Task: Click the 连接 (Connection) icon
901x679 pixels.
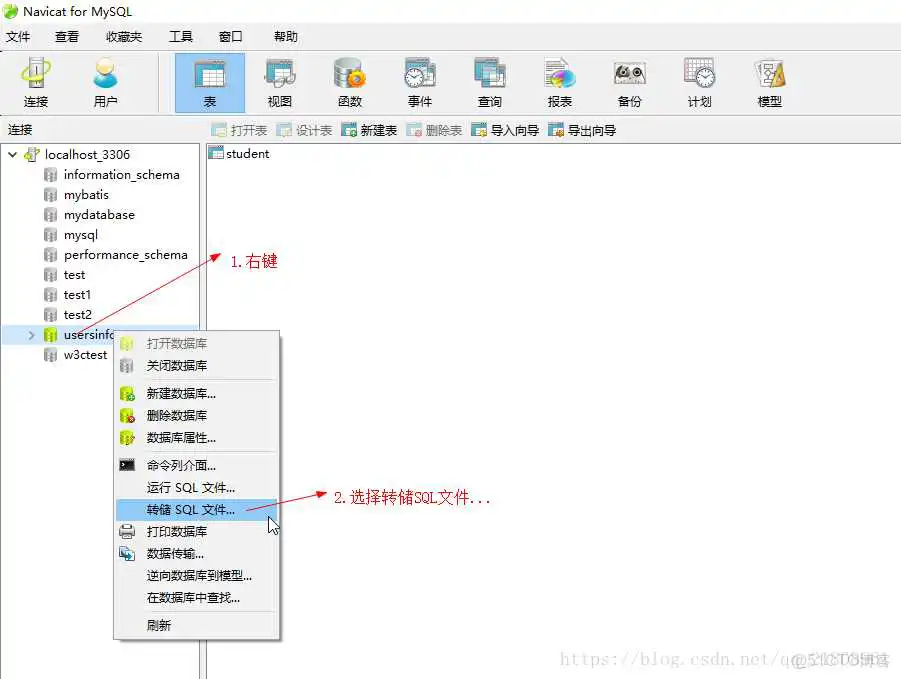Action: [36, 80]
